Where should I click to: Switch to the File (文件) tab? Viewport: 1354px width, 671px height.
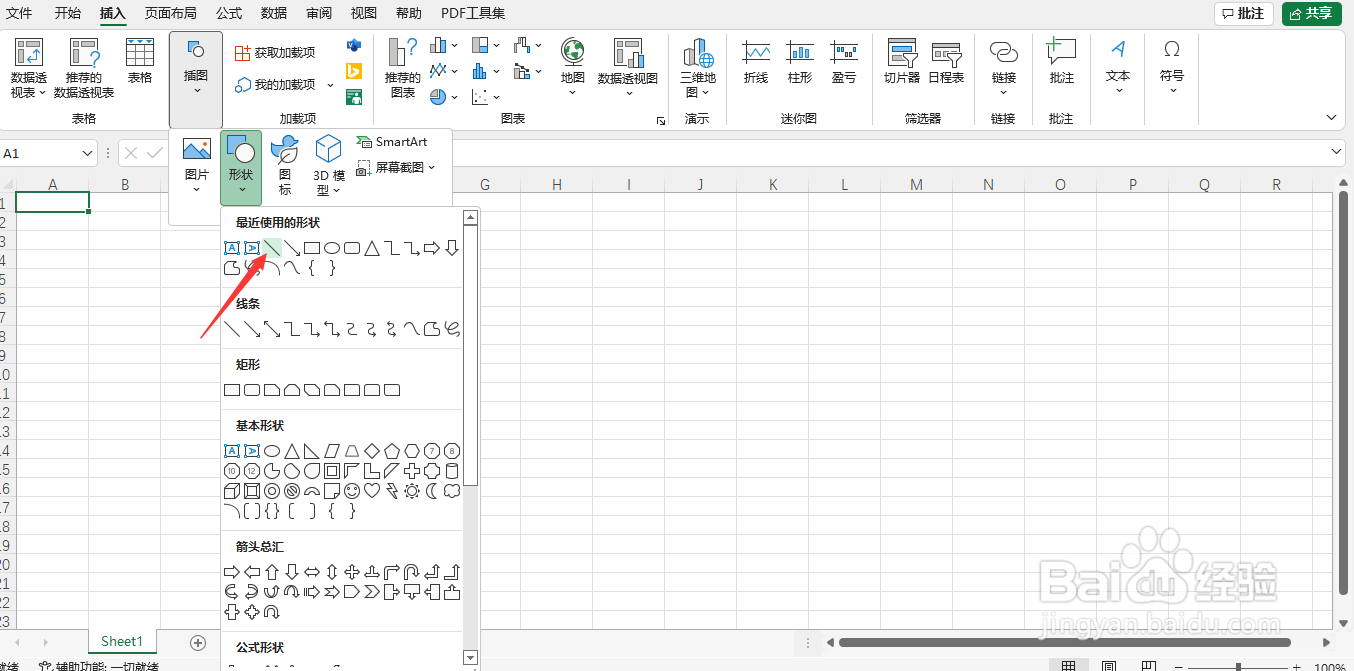(x=19, y=13)
